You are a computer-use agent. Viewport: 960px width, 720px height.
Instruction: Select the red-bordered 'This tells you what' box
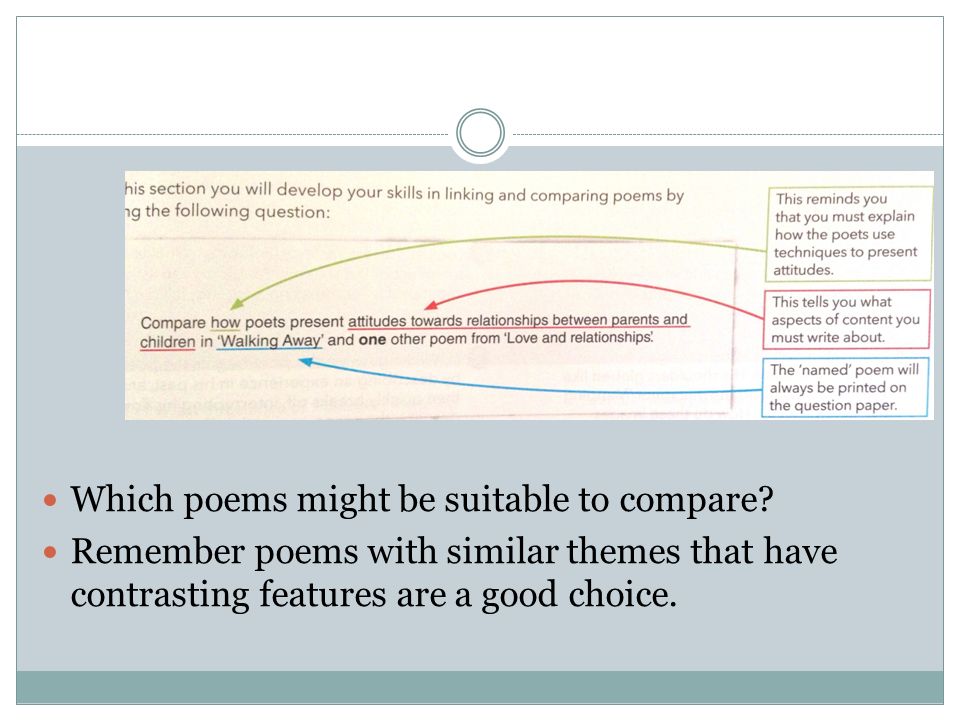pos(847,320)
